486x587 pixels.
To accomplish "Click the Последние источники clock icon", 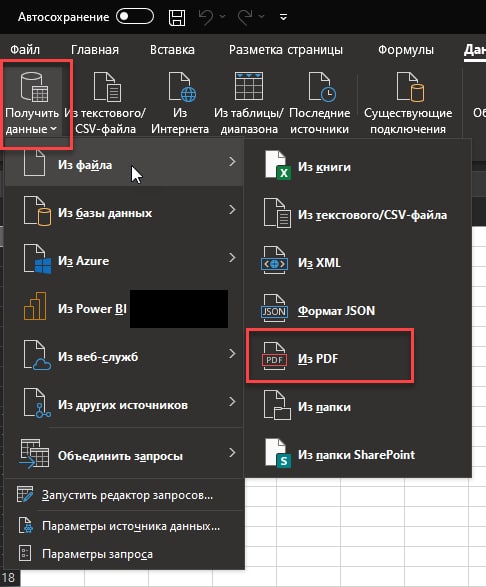I will (x=322, y=87).
